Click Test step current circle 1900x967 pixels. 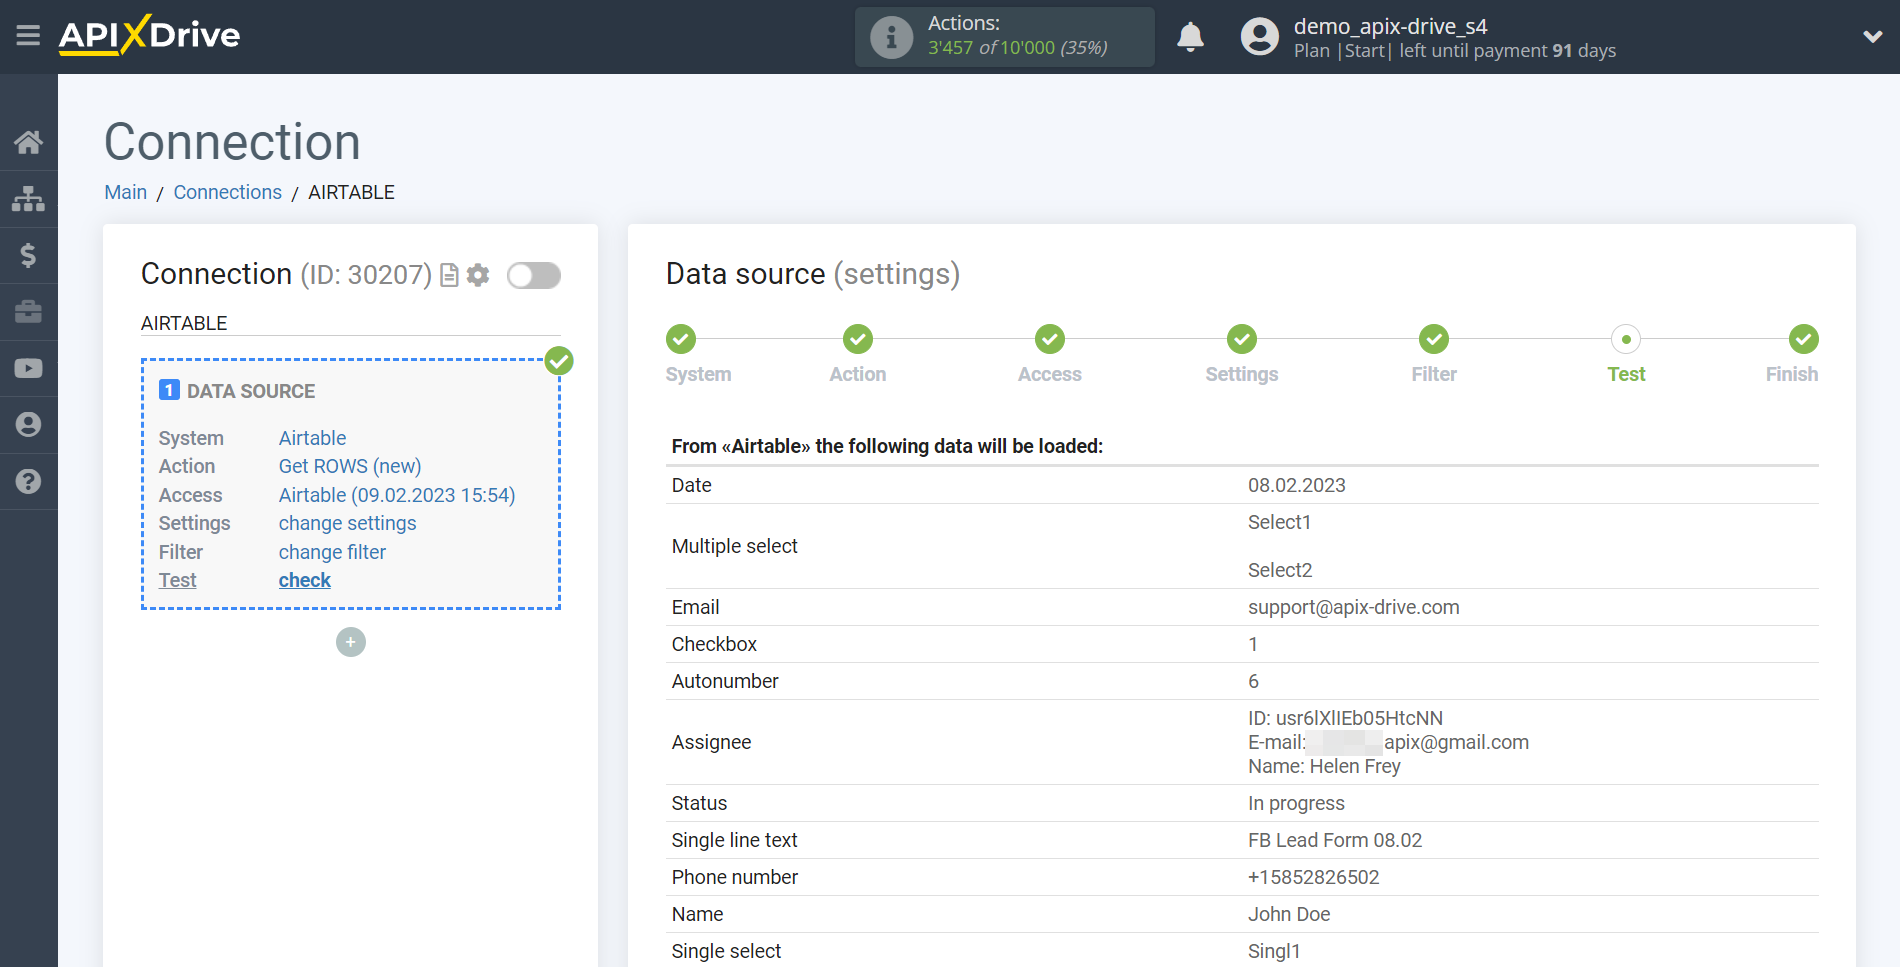(x=1626, y=339)
